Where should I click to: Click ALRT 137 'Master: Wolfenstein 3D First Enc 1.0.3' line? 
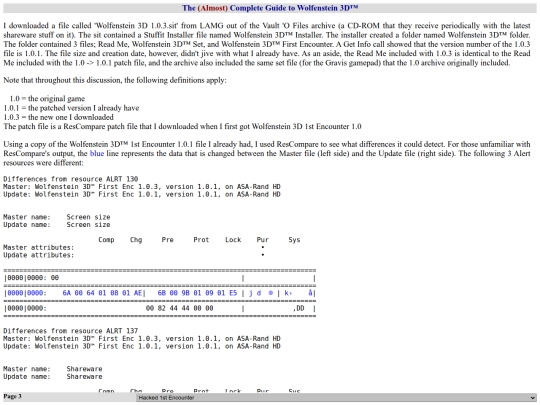[142, 339]
